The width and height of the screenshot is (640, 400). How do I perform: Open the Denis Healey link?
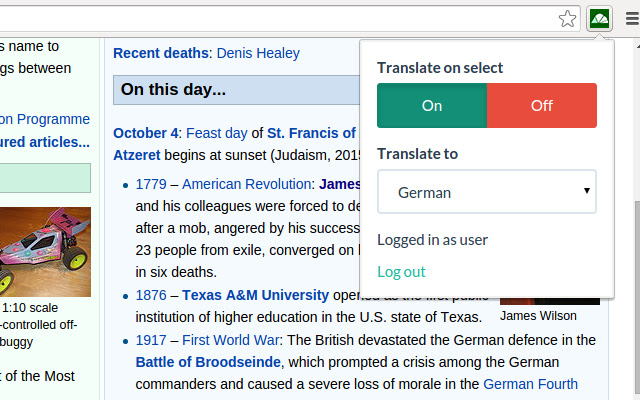click(258, 53)
